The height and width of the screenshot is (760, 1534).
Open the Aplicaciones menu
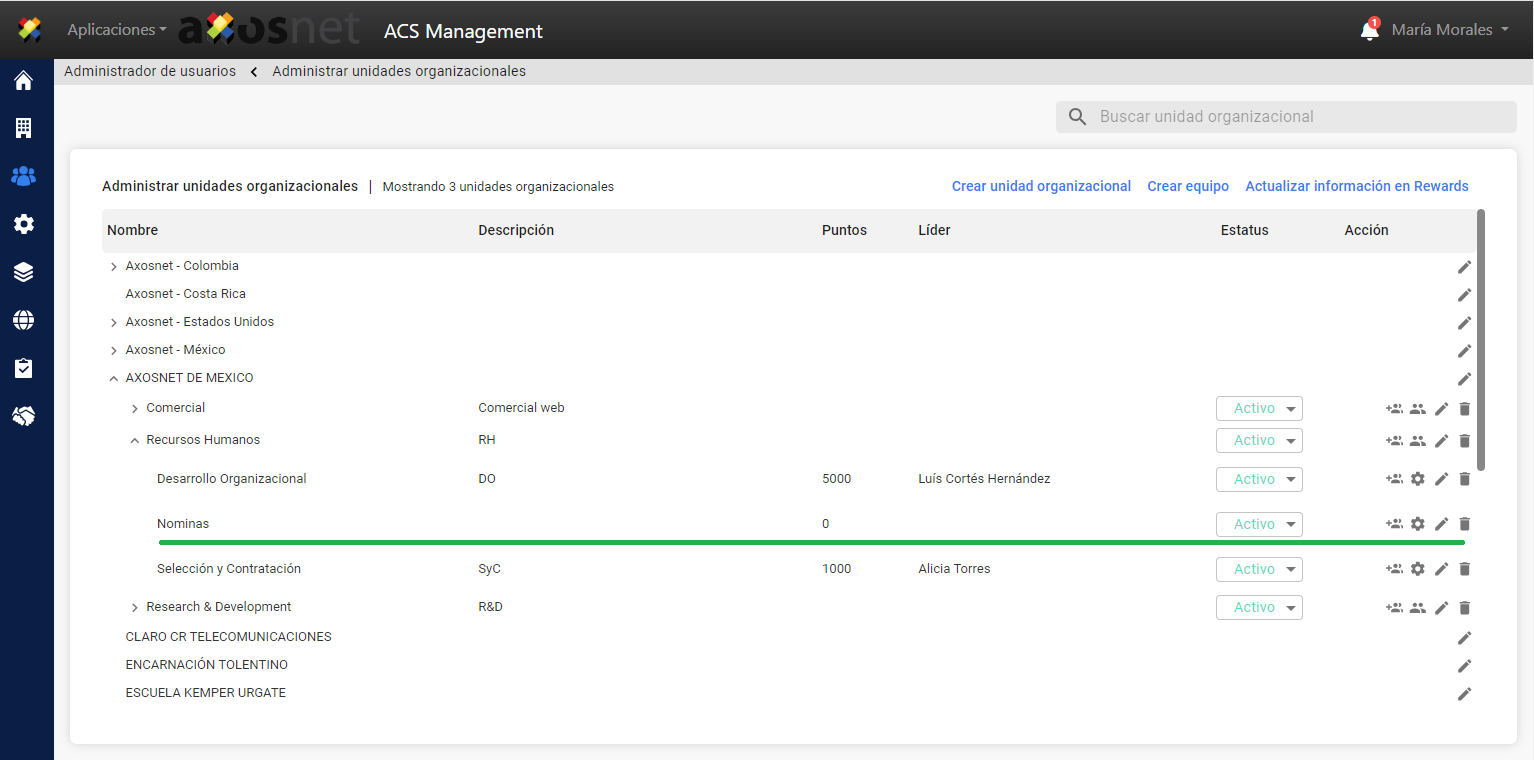[x=116, y=30]
